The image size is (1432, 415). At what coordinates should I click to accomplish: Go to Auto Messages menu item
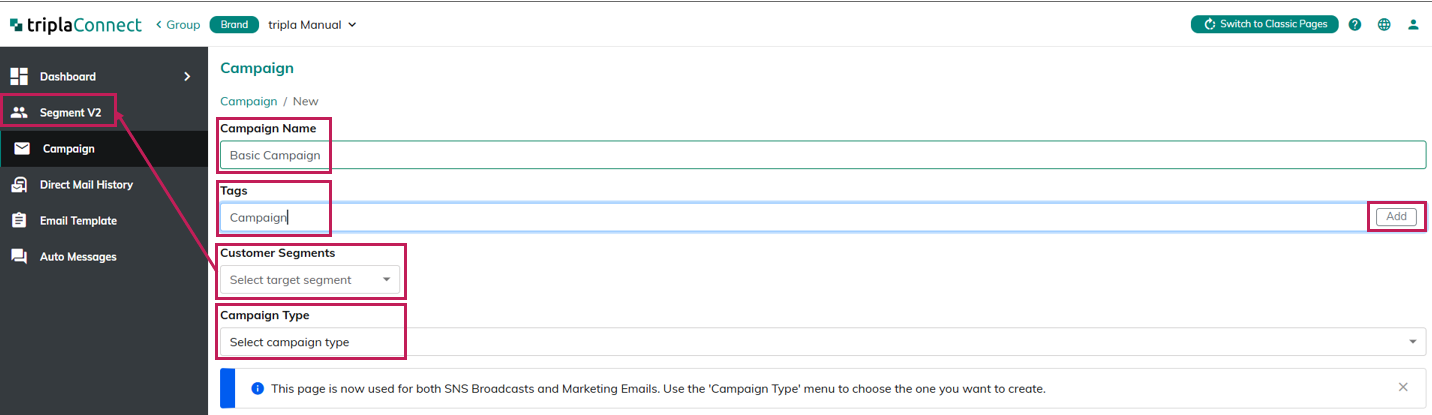(x=78, y=257)
